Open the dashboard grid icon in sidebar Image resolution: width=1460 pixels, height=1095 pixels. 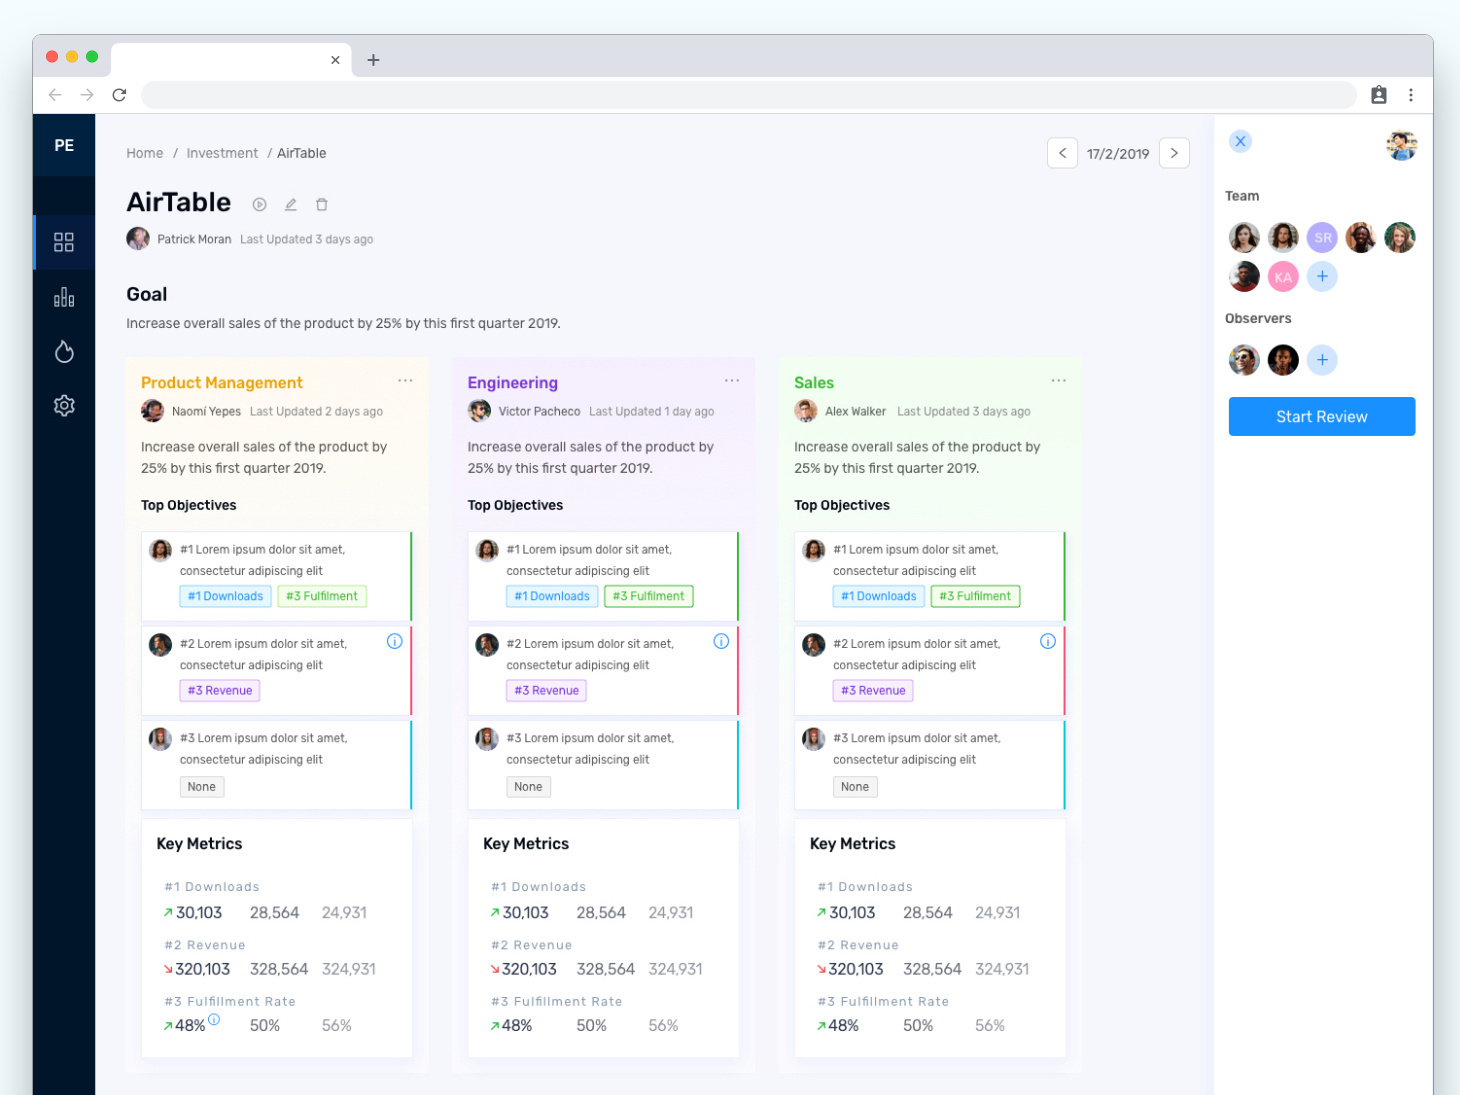pyautogui.click(x=64, y=242)
